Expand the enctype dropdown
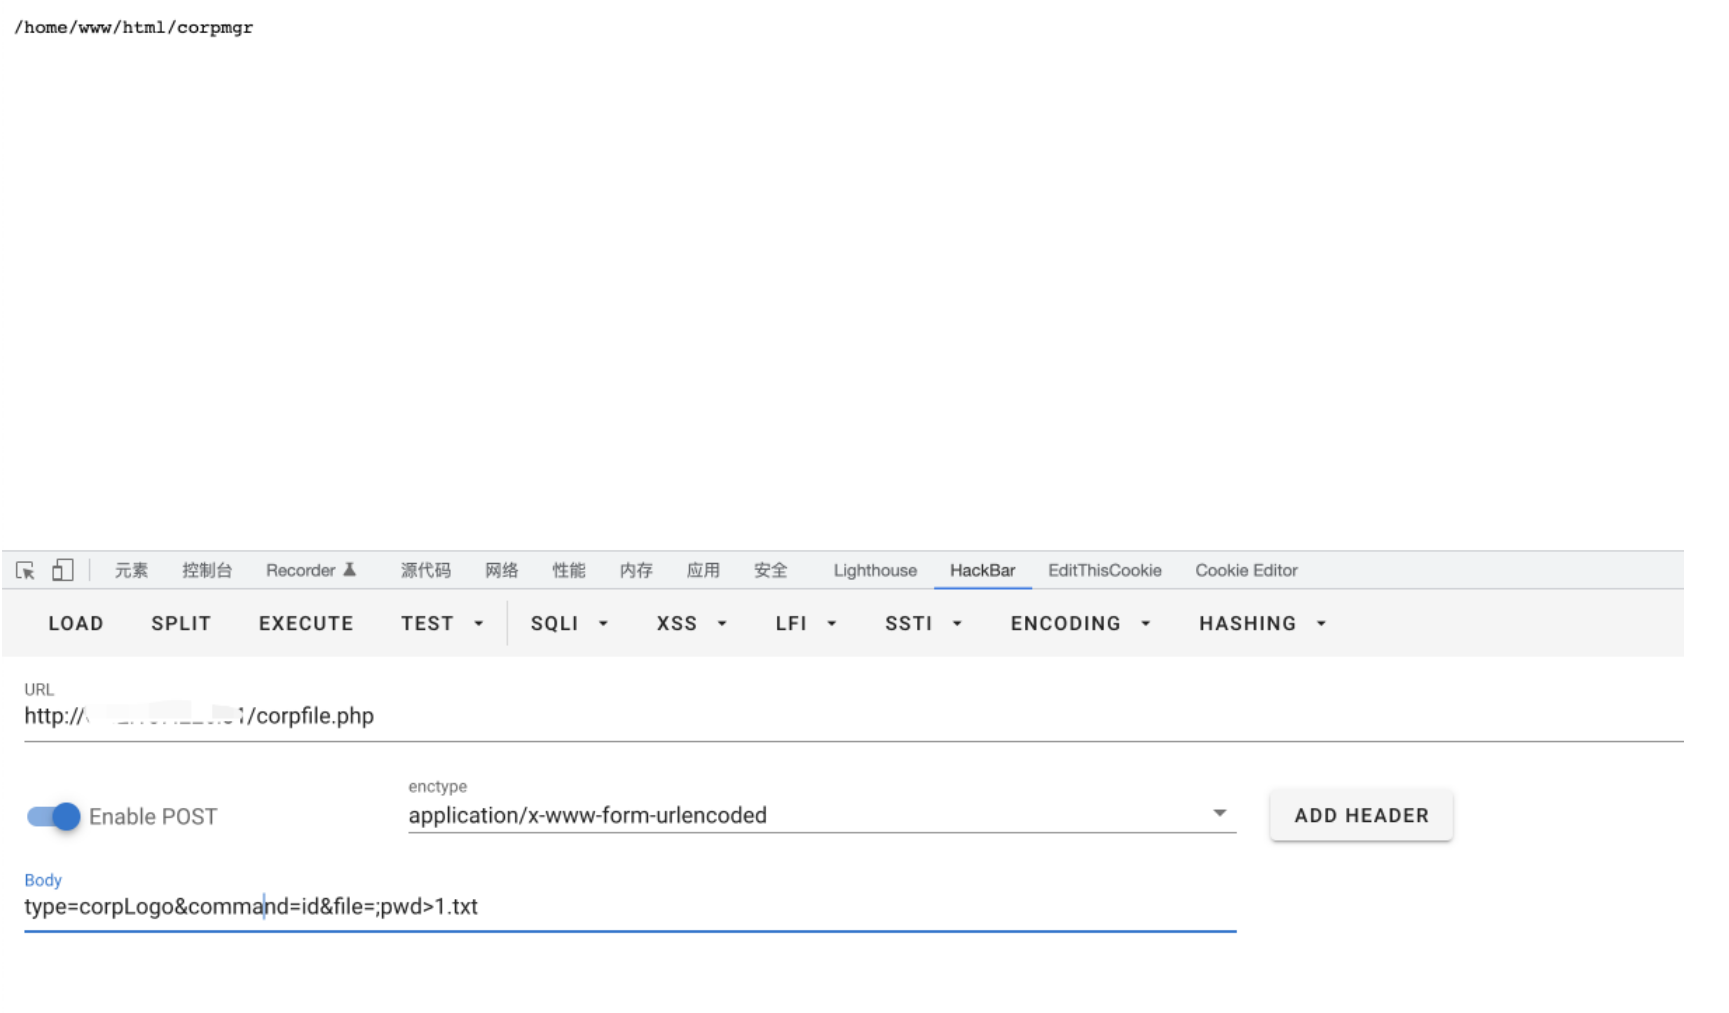1729x1013 pixels. pos(1218,814)
